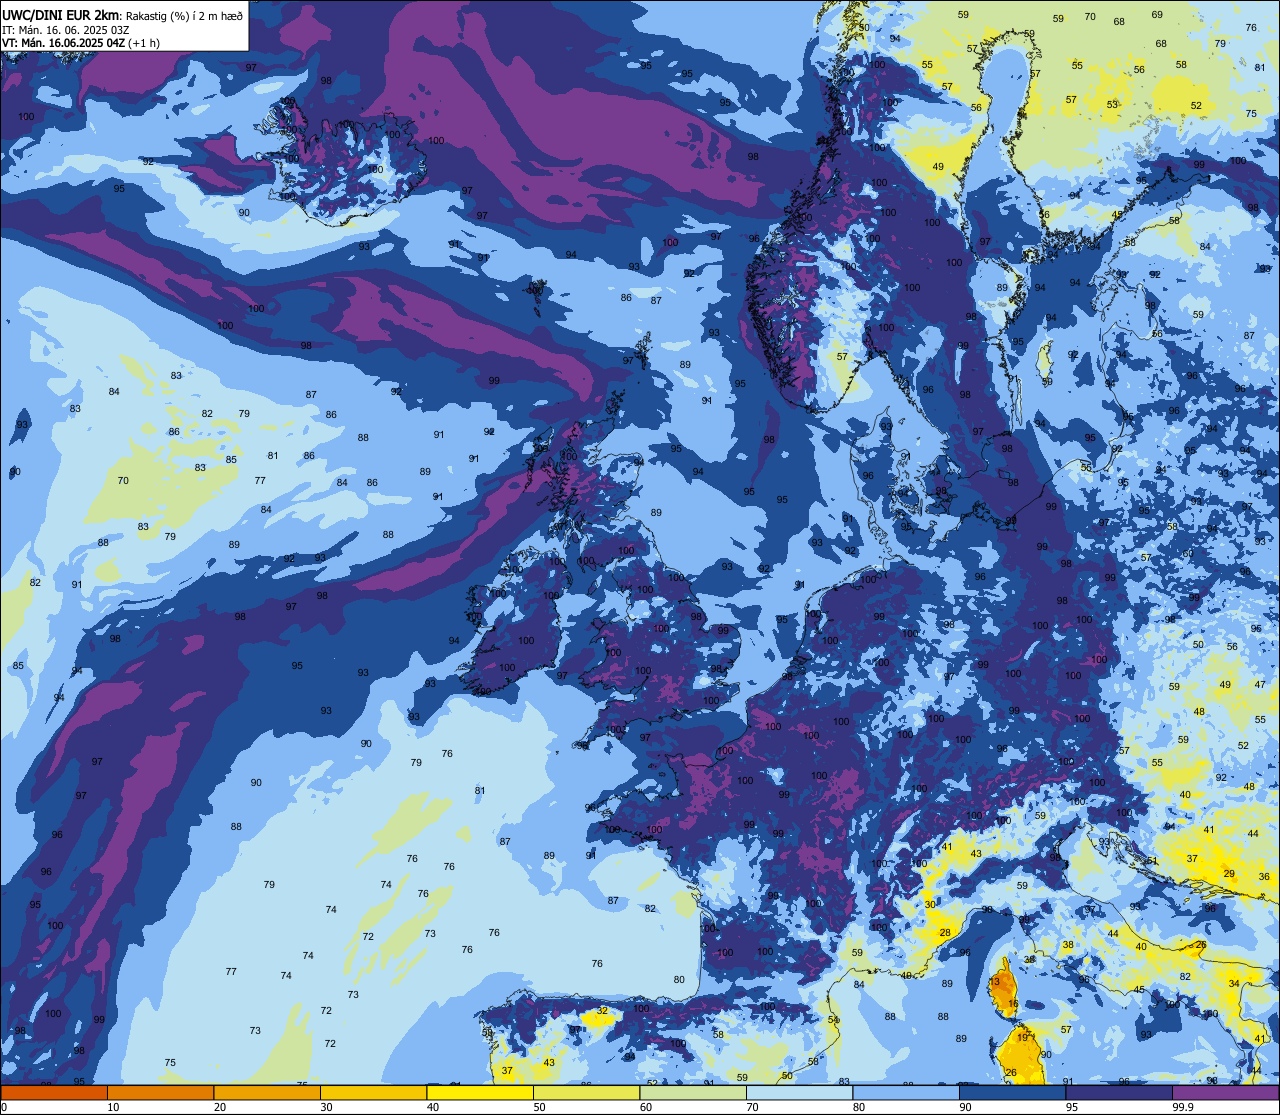Click the legend label "20"
This screenshot has height=1115, width=1280.
coord(220,1107)
